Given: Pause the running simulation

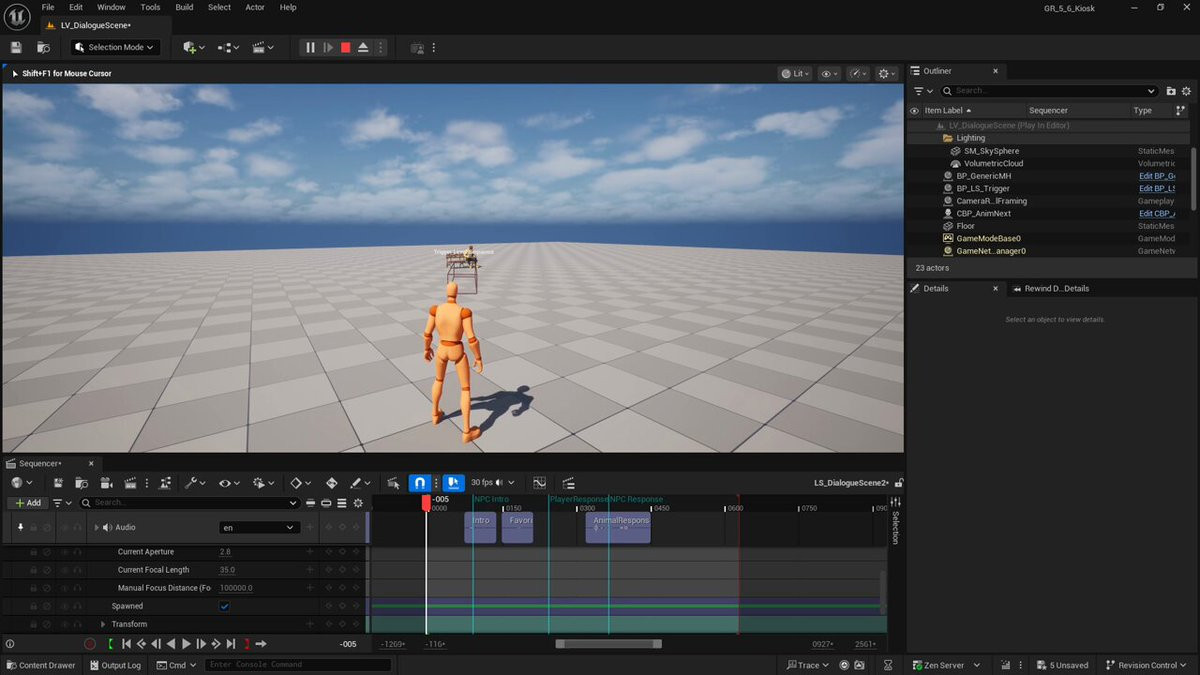Looking at the screenshot, I should click(x=310, y=47).
